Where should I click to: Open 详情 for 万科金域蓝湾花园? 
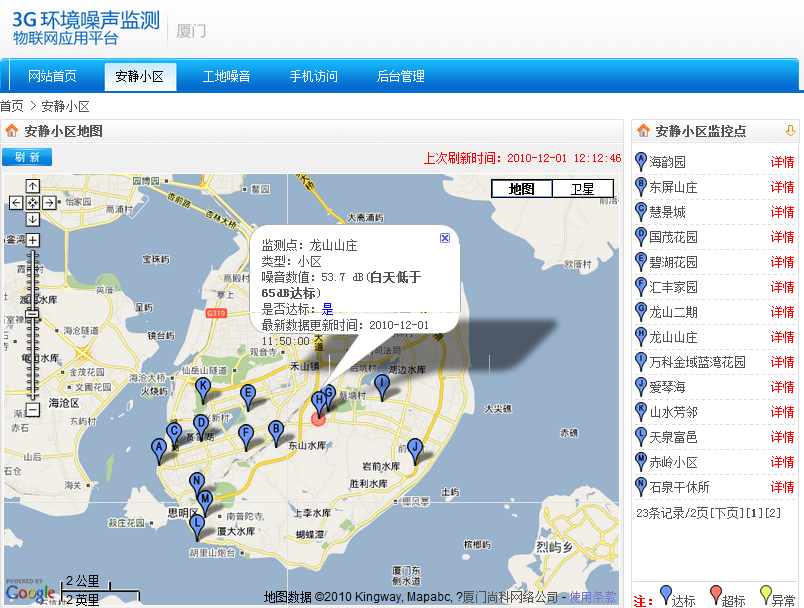click(782, 362)
